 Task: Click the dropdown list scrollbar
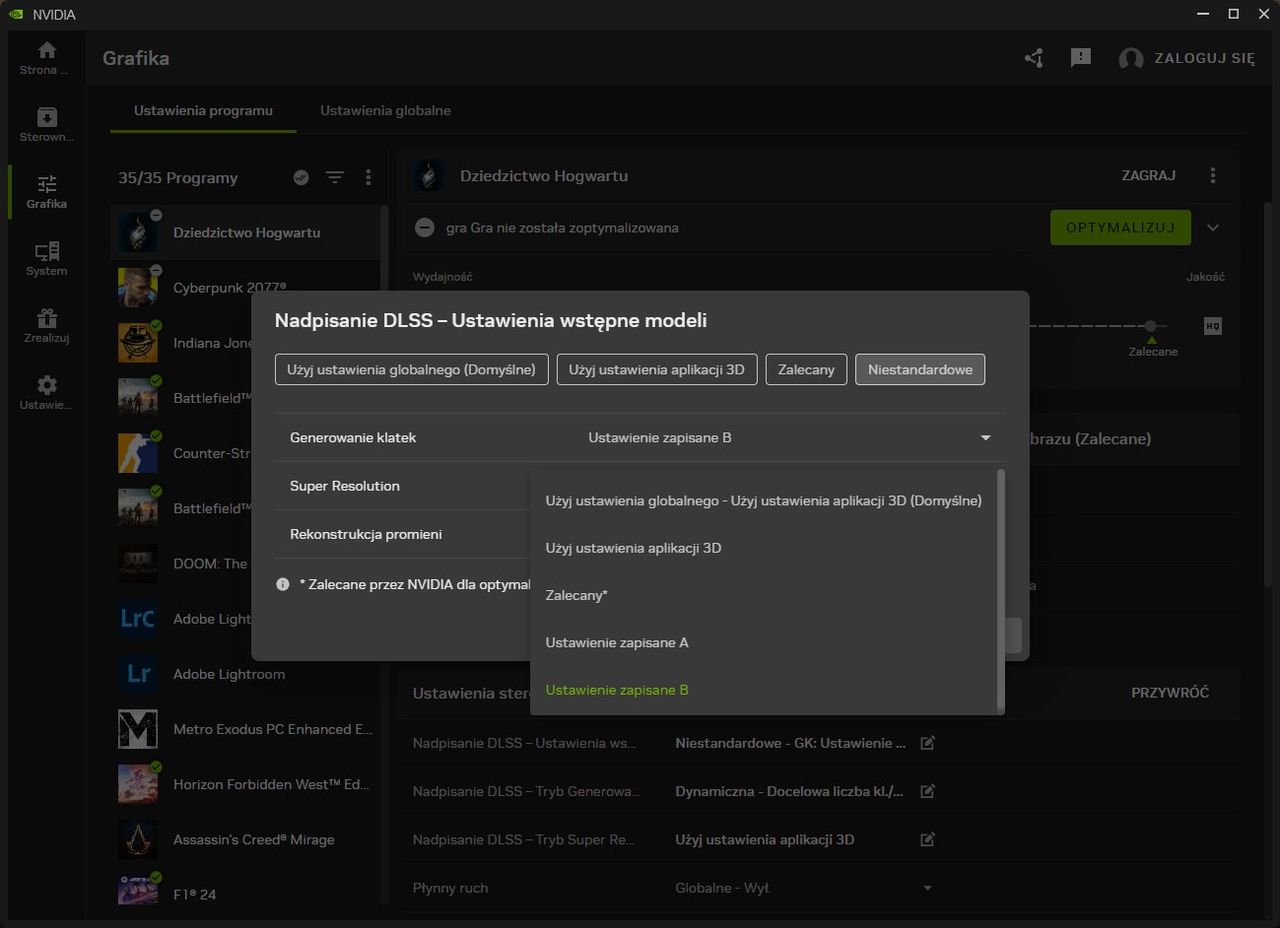click(1000, 590)
